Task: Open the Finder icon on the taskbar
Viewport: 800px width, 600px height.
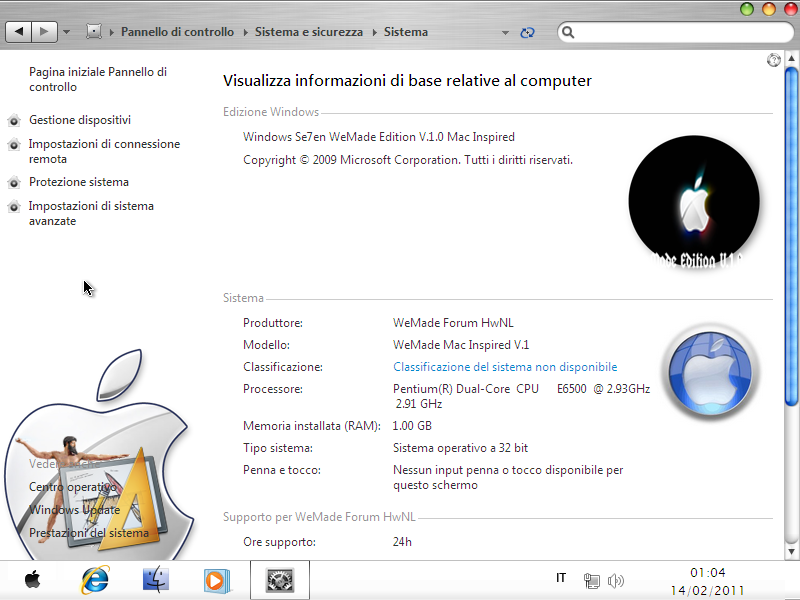Action: click(x=156, y=580)
